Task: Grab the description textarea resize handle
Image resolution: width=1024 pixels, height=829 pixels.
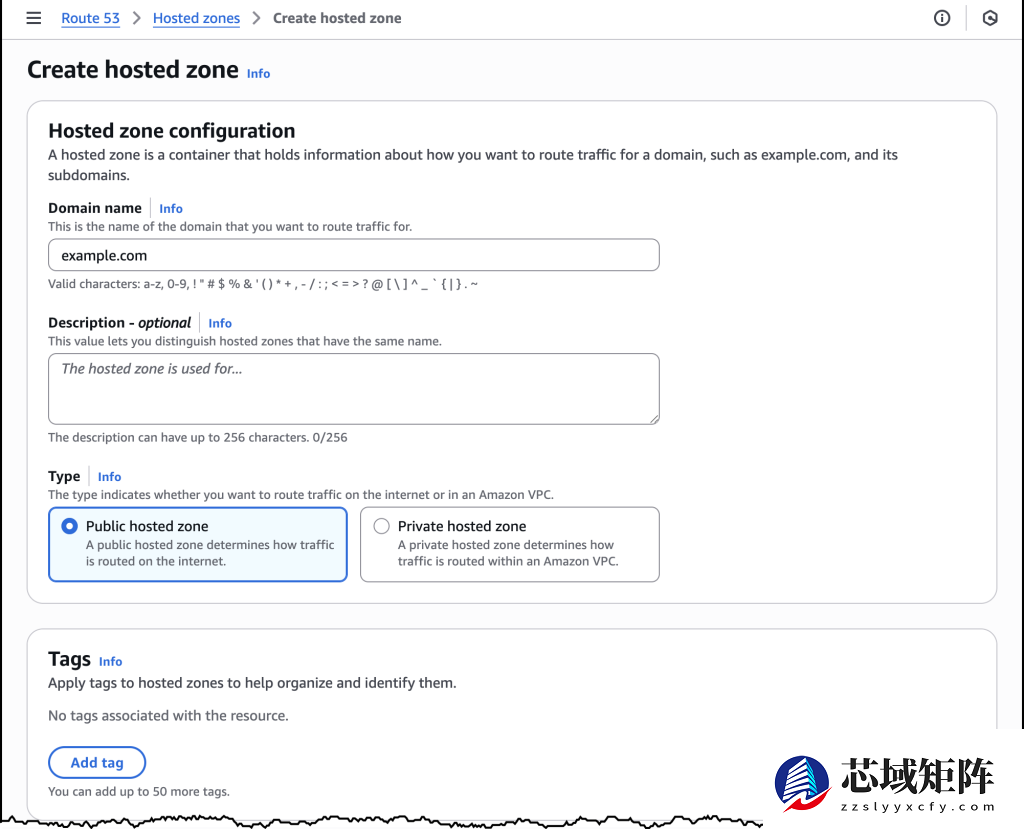Action: point(654,418)
